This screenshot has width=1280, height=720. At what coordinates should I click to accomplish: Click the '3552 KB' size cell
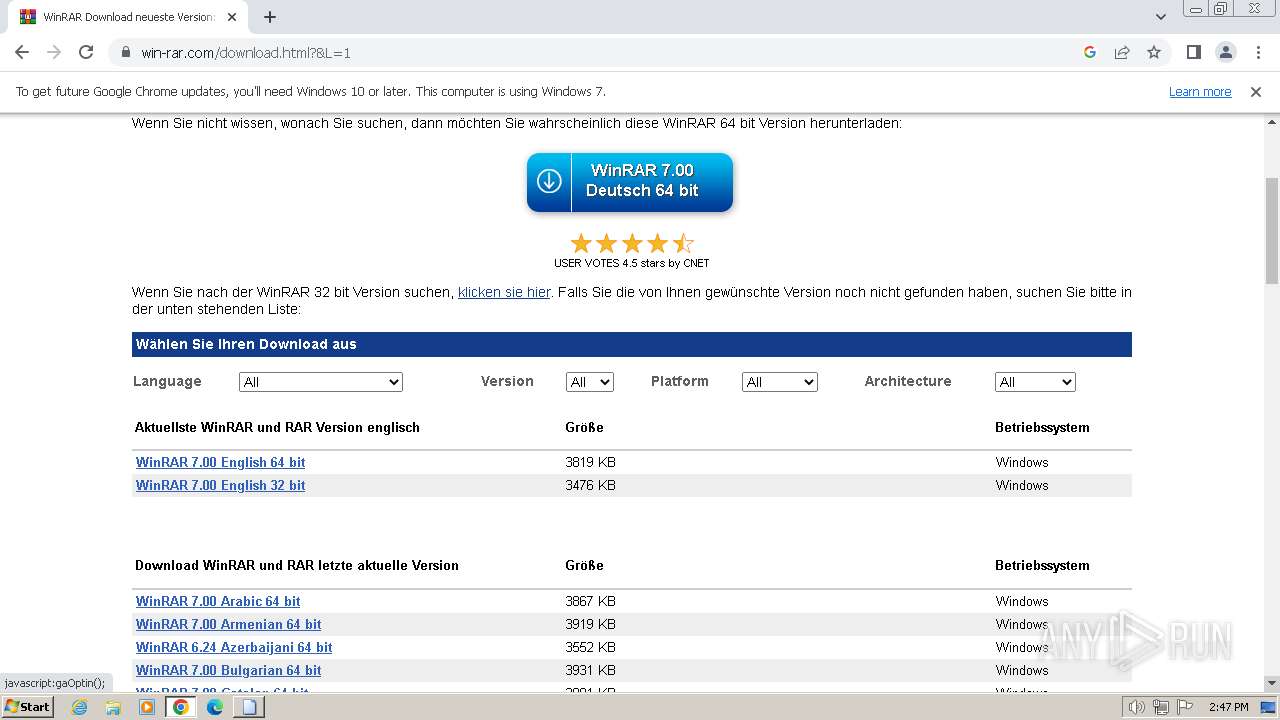click(590, 647)
